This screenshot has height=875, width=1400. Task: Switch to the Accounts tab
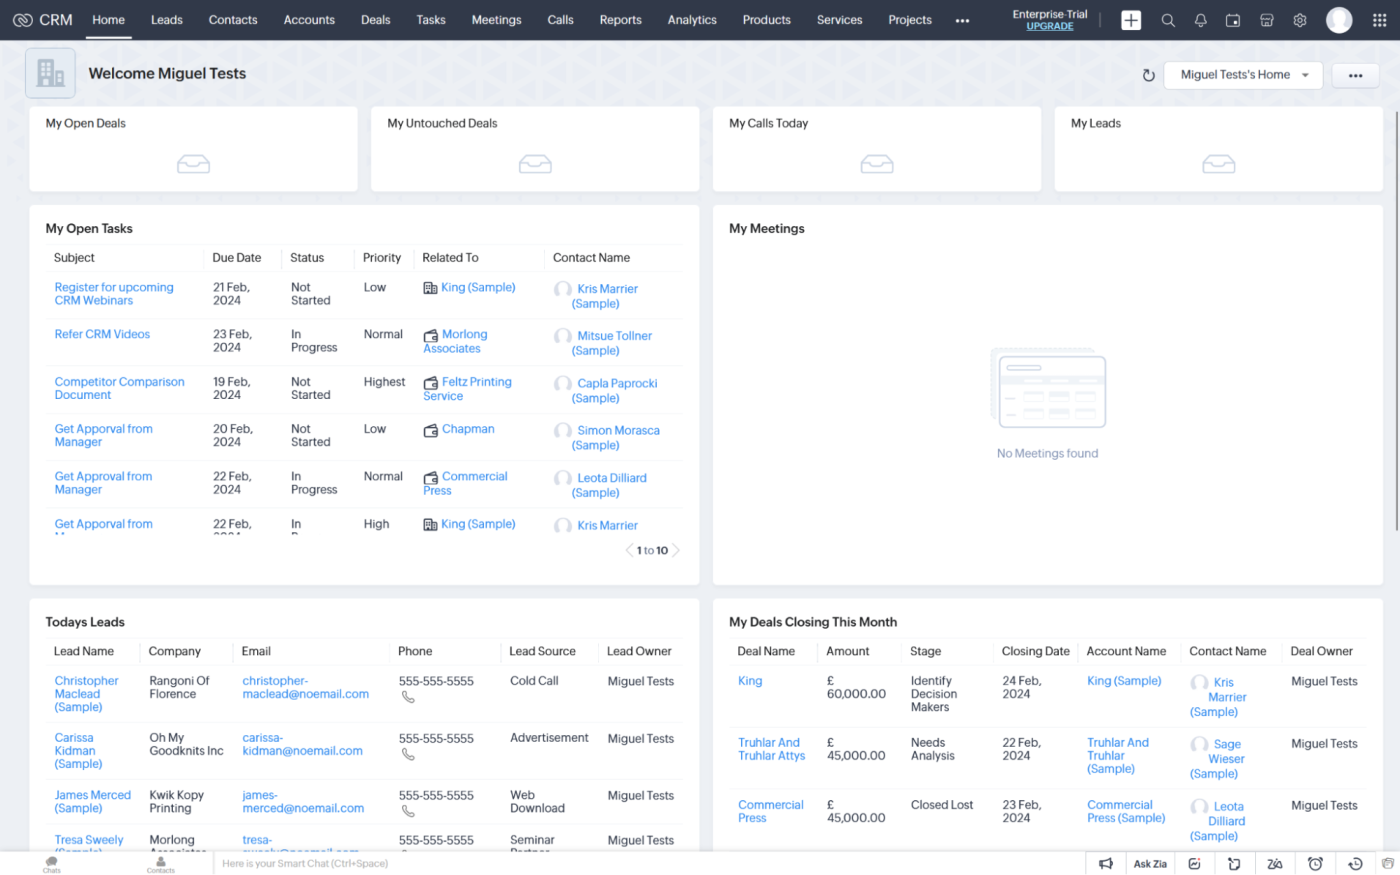tap(309, 20)
